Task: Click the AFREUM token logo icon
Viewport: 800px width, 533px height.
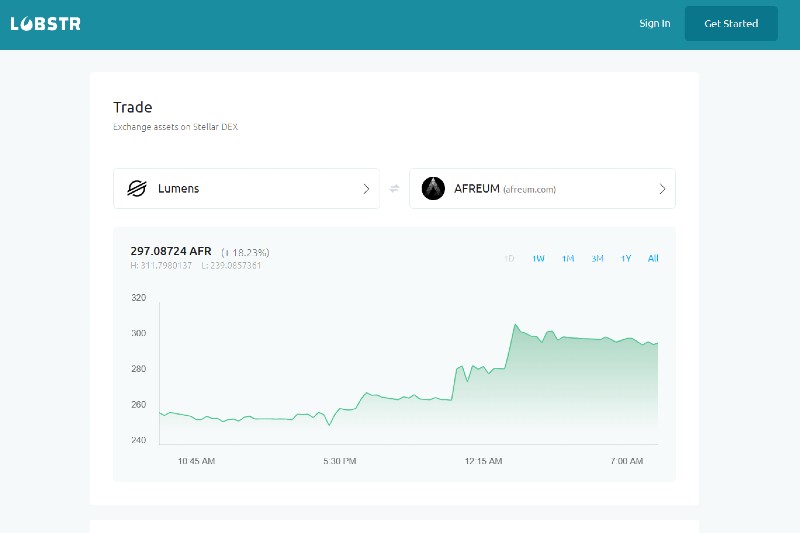Action: pos(433,188)
